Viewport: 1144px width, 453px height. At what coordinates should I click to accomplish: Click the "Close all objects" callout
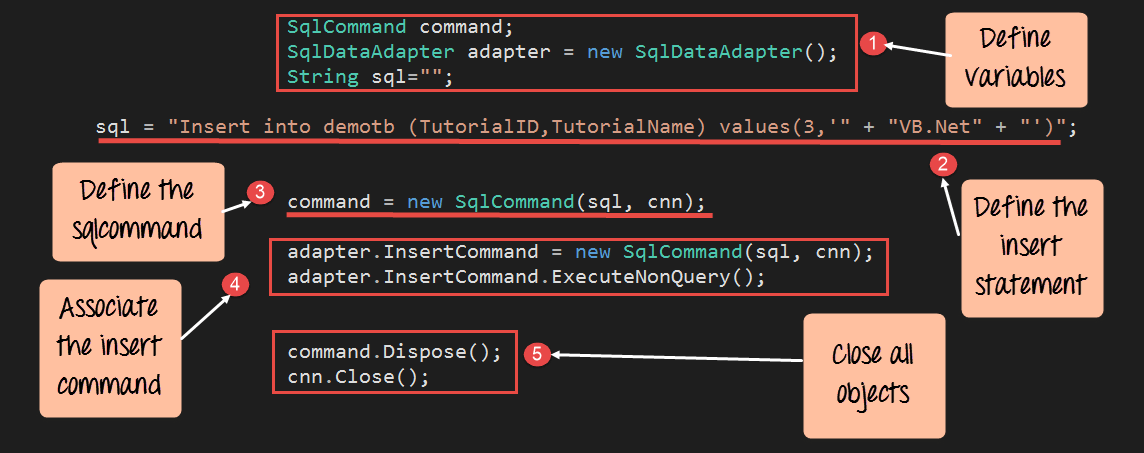tap(873, 375)
